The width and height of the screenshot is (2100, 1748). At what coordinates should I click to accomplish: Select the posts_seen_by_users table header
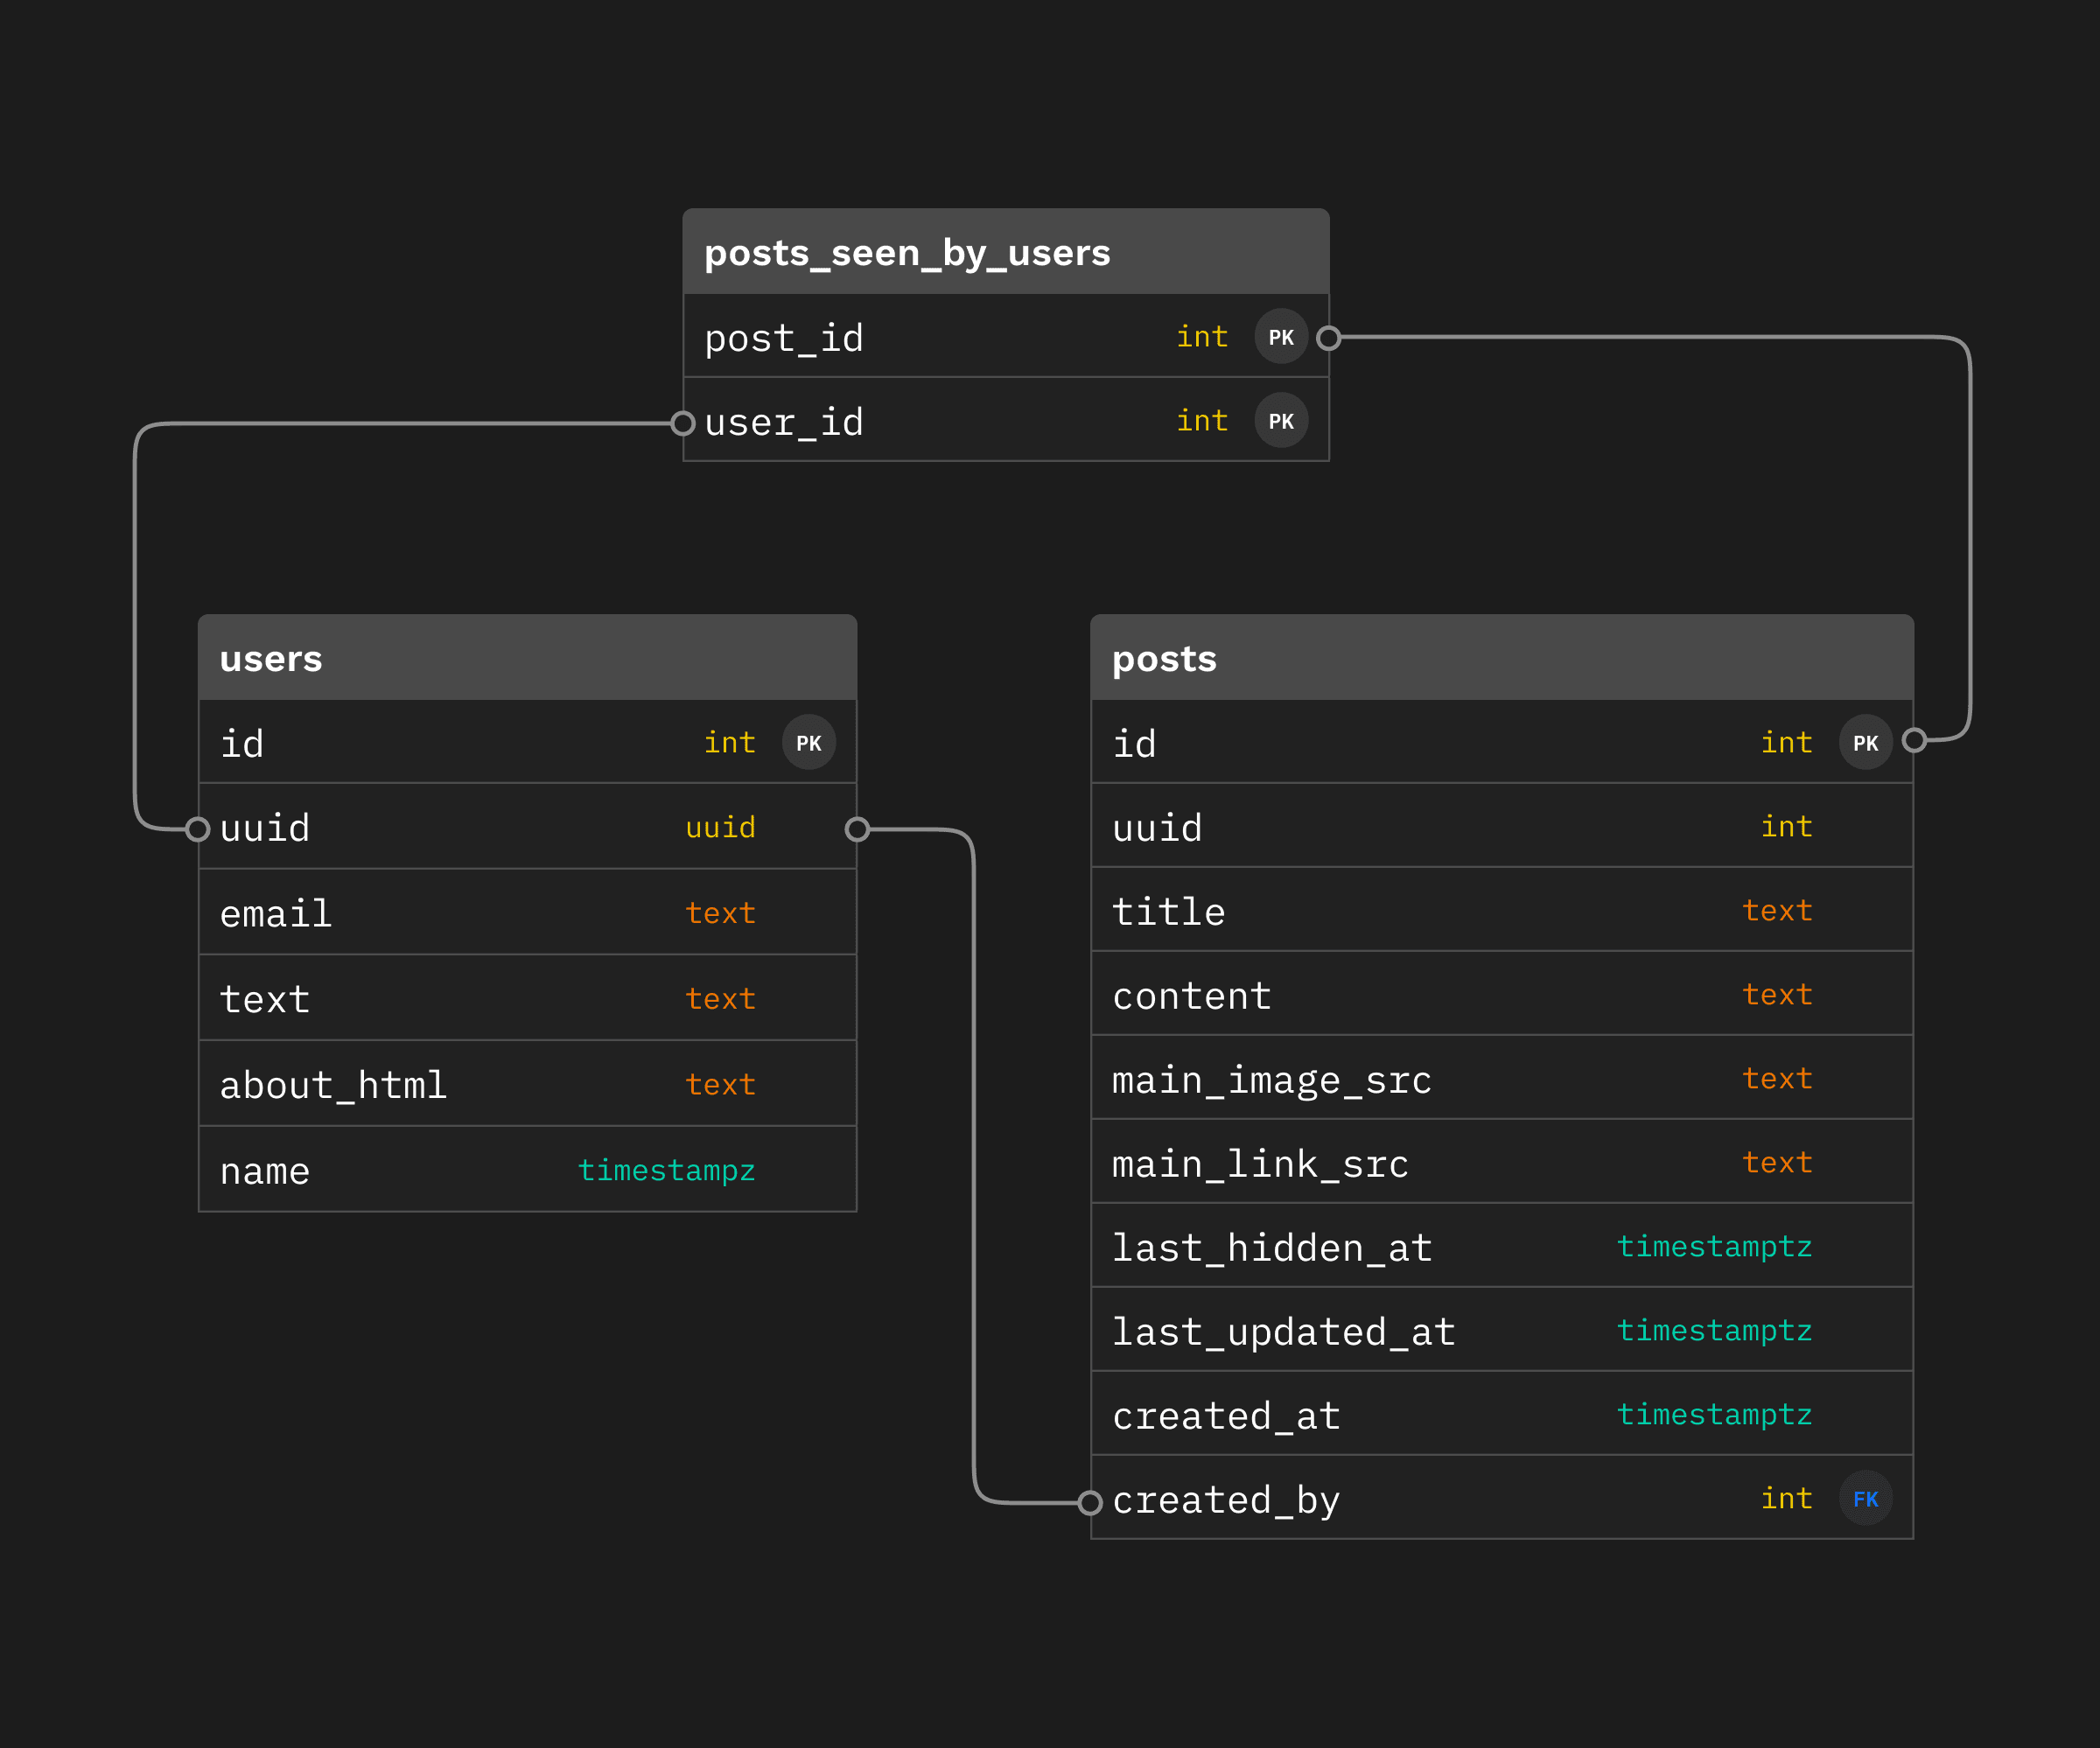click(1005, 252)
